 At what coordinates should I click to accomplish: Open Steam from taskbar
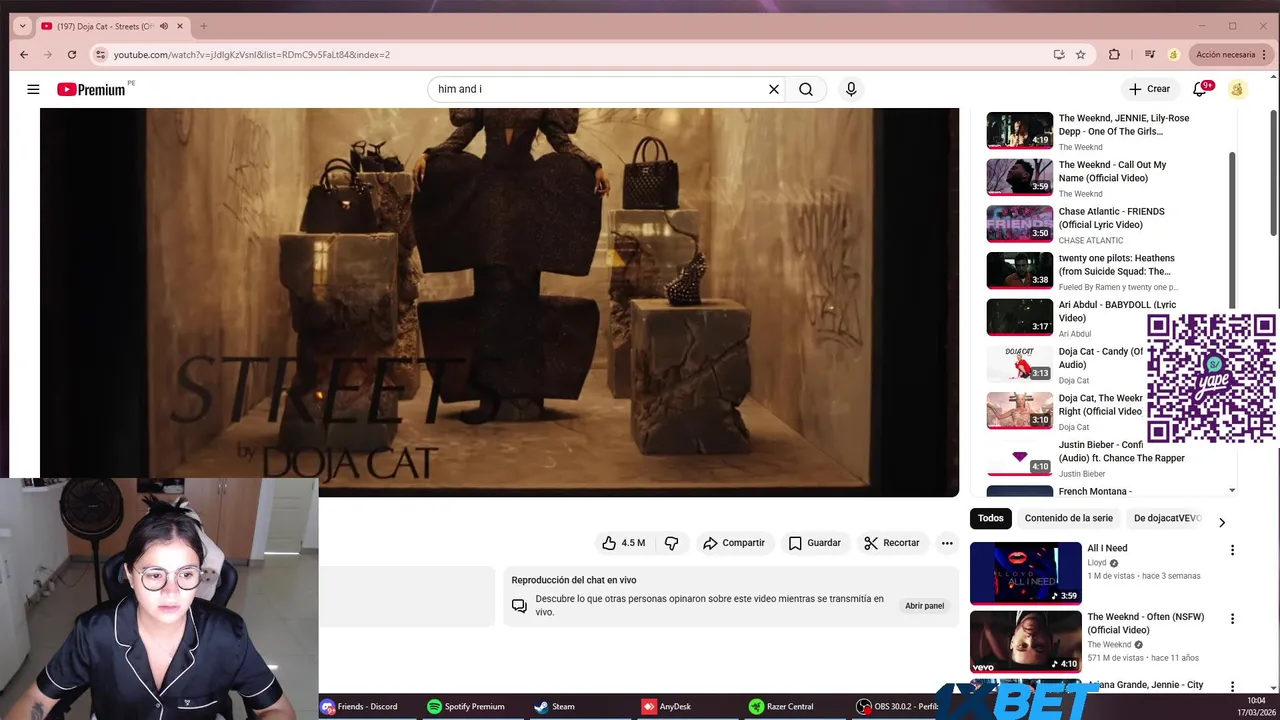pos(555,706)
